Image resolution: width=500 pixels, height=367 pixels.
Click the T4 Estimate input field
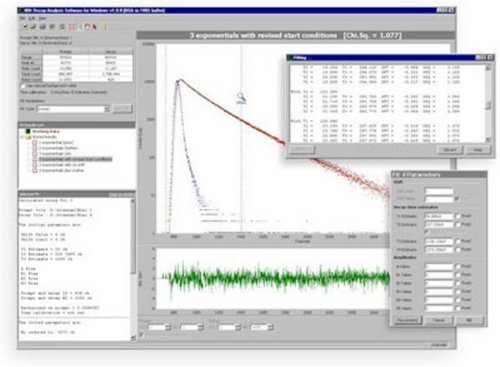click(x=439, y=249)
